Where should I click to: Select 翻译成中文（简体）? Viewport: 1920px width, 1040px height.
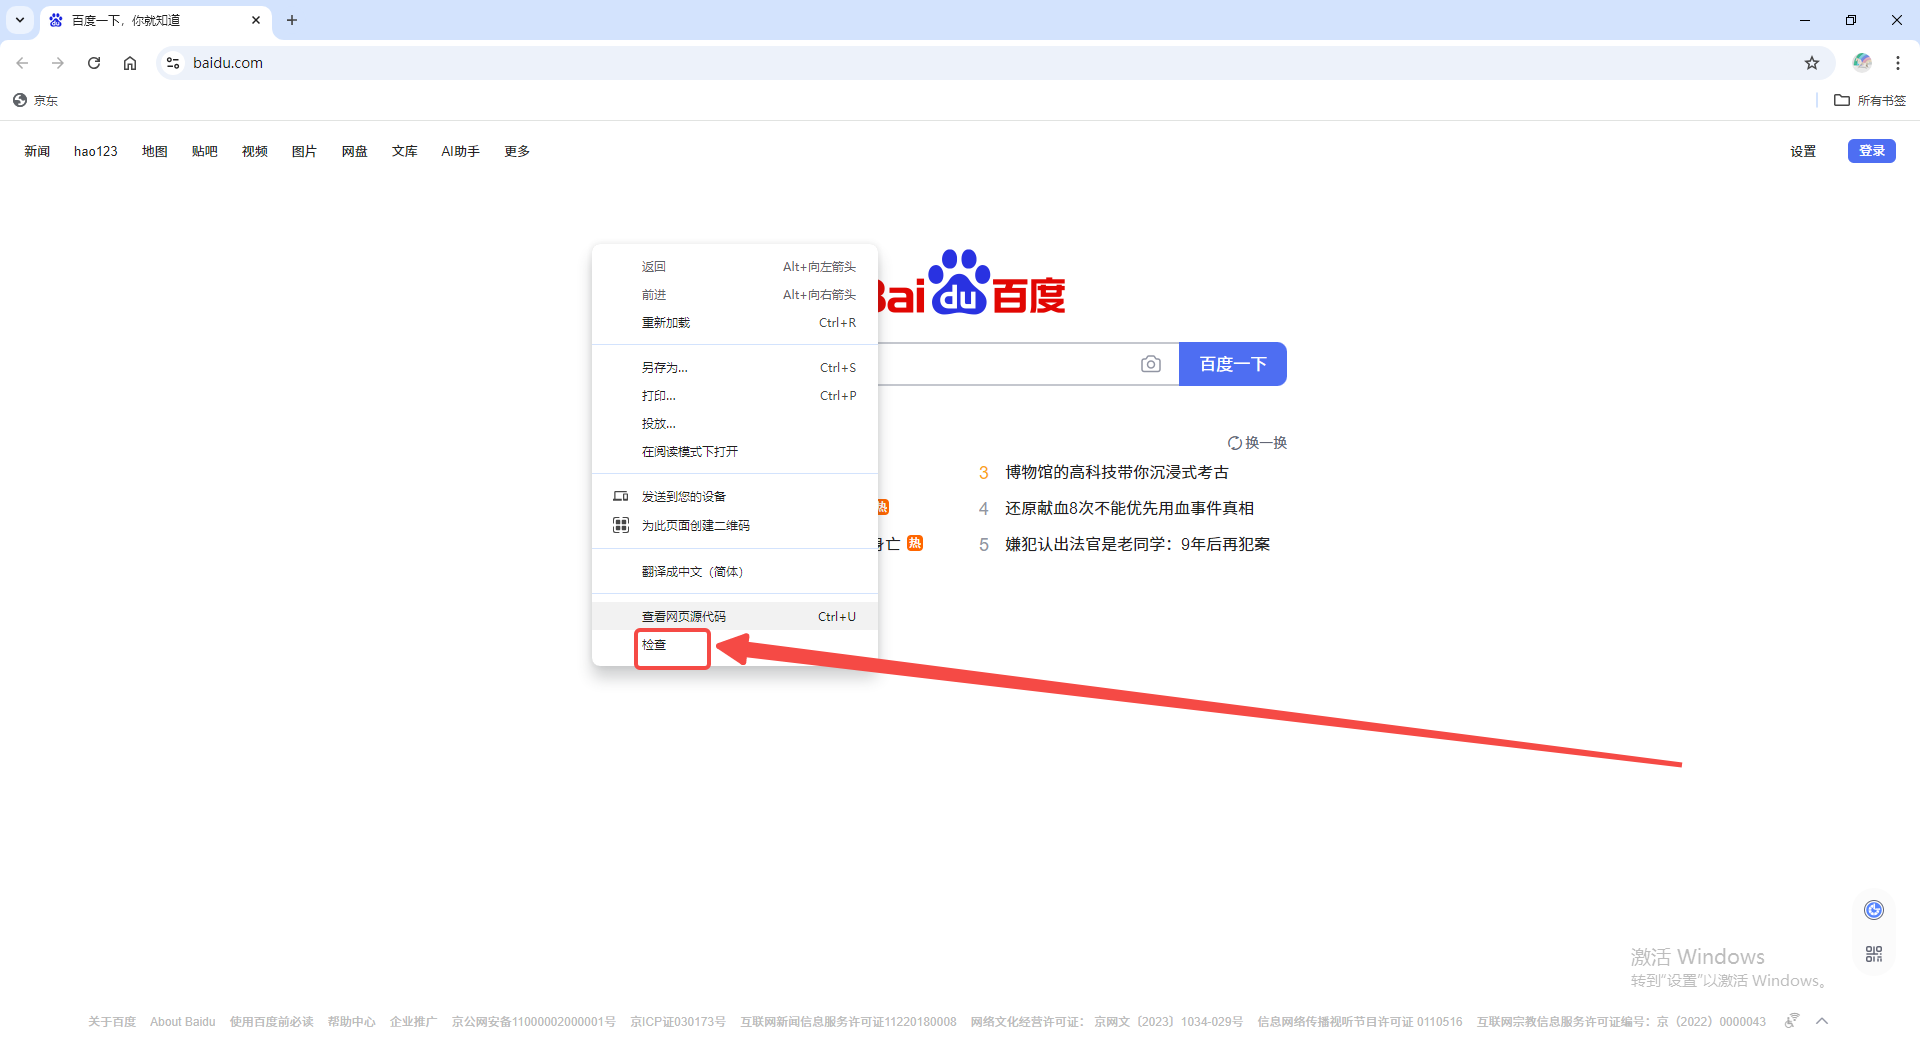(735, 572)
